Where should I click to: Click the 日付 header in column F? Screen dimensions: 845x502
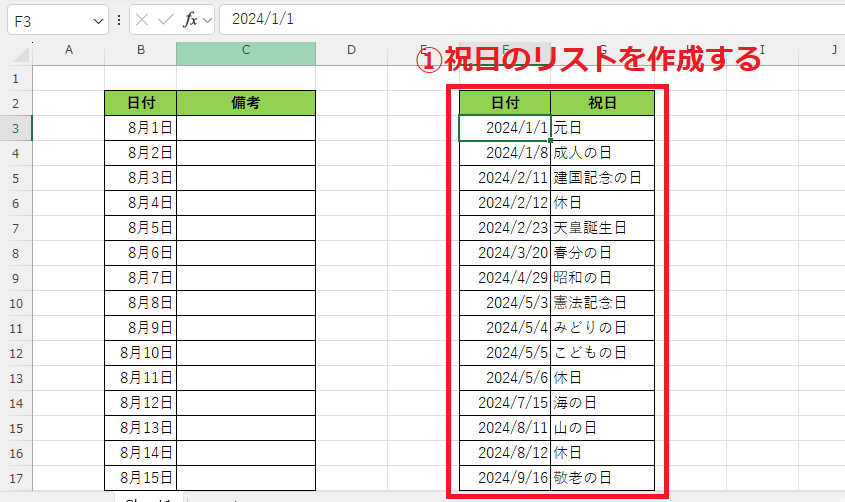pos(505,103)
